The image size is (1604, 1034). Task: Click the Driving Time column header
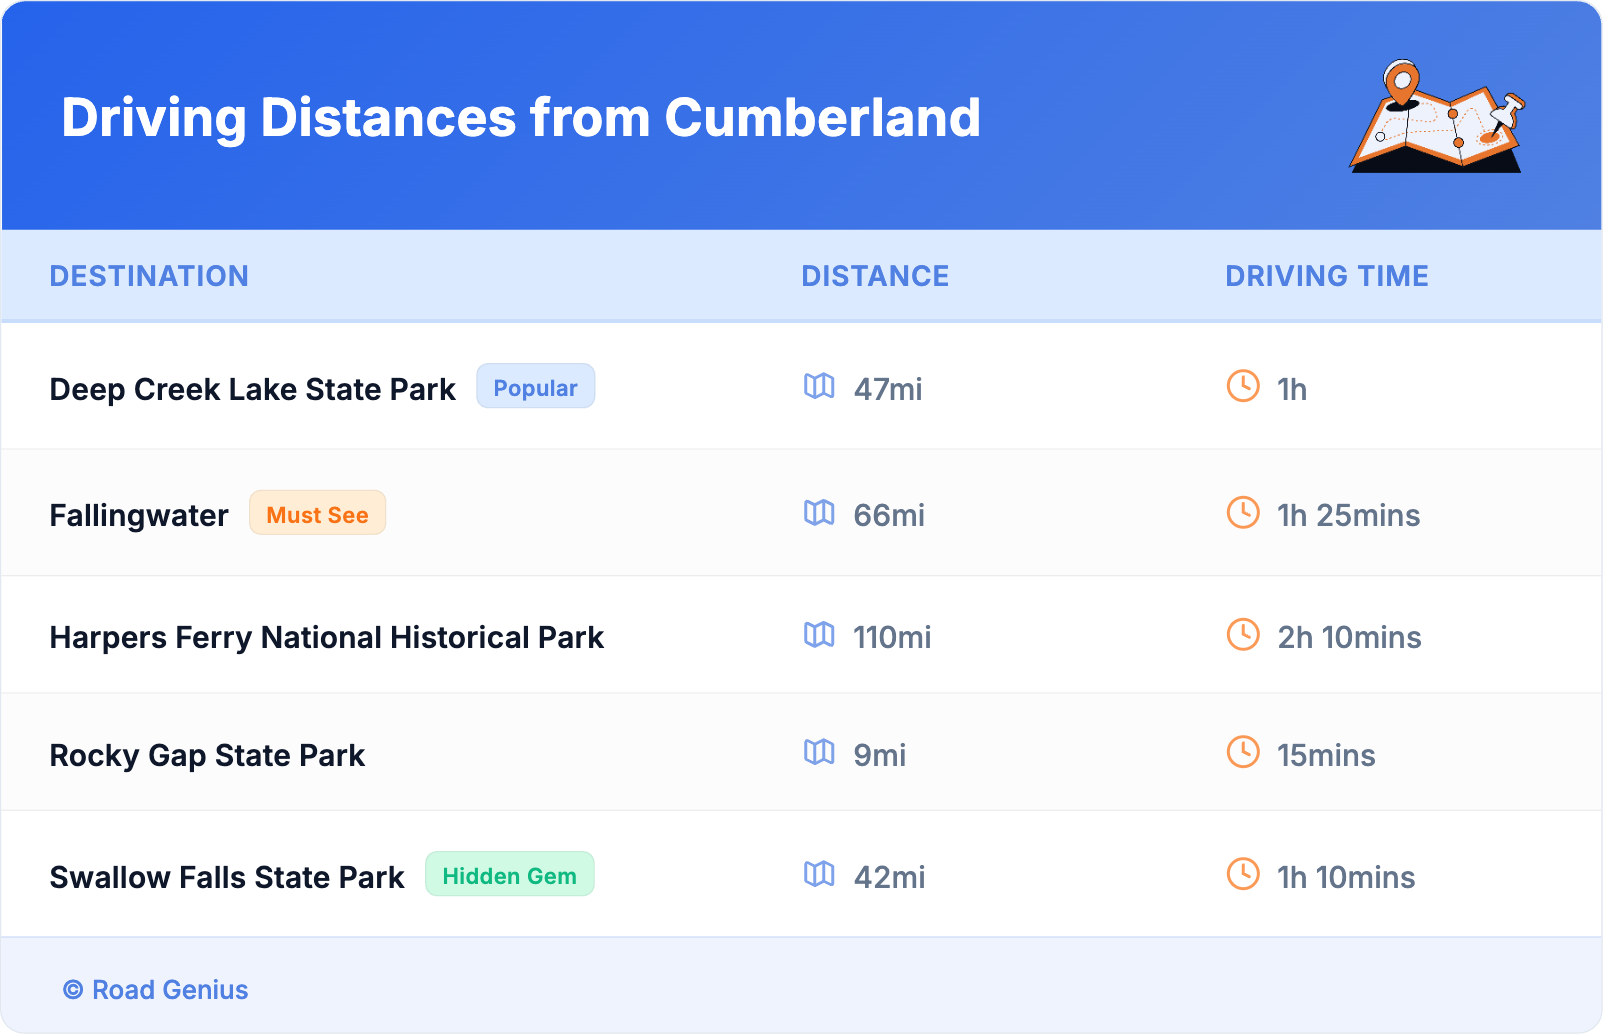1326,276
